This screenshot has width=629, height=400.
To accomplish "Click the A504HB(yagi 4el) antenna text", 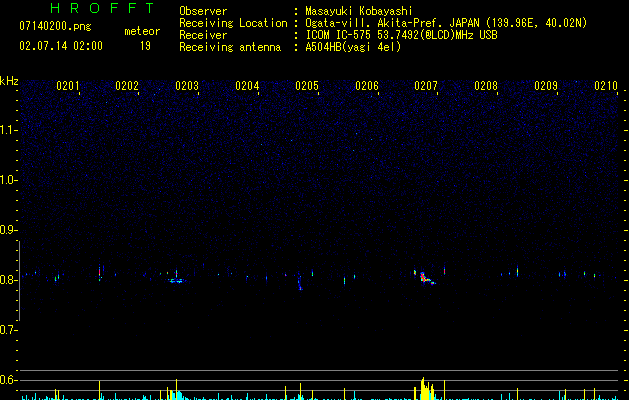I will coord(353,47).
